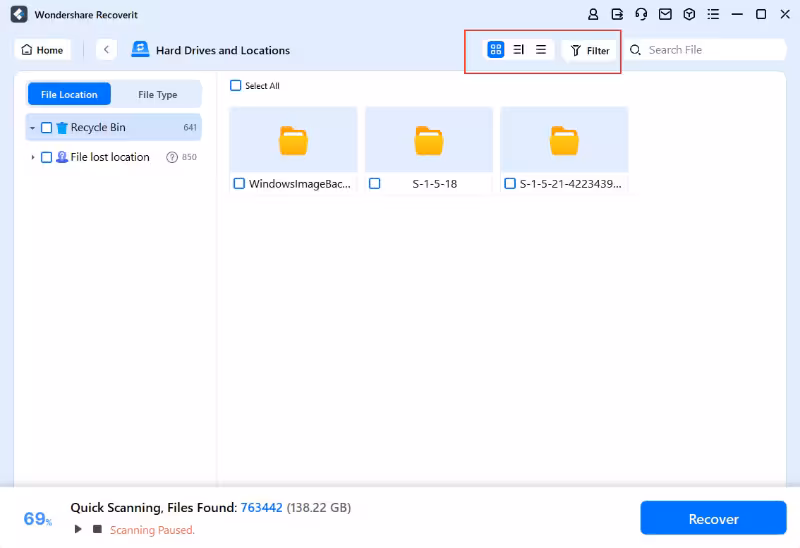Open the headset support icon
Screen dimensions: 800x548
tap(641, 14)
